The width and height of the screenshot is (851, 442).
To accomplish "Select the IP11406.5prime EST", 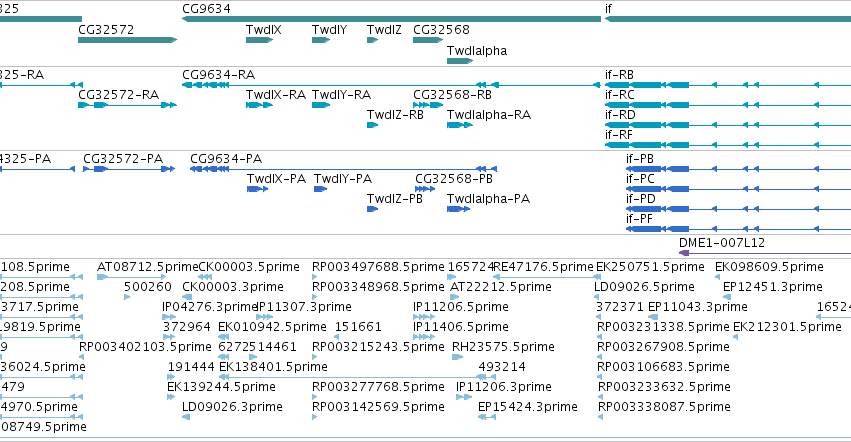I will pyautogui.click(x=424, y=337).
